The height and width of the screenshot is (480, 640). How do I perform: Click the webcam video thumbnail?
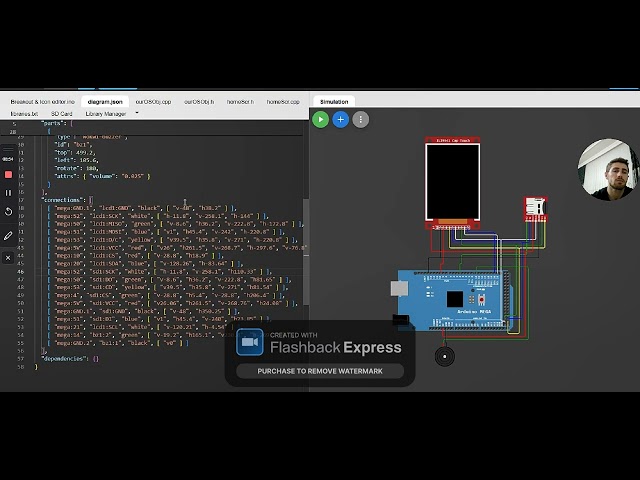[607, 169]
